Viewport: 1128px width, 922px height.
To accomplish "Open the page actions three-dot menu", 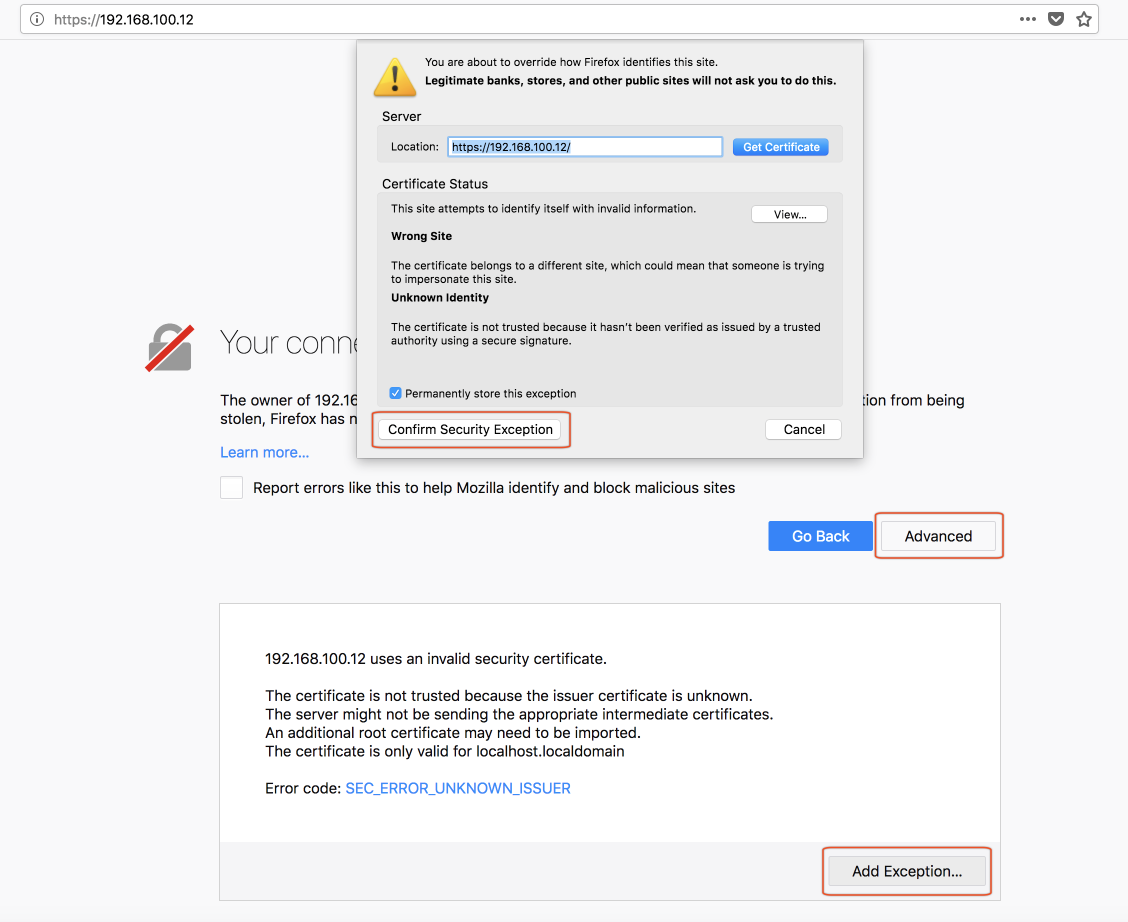I will pos(1028,19).
